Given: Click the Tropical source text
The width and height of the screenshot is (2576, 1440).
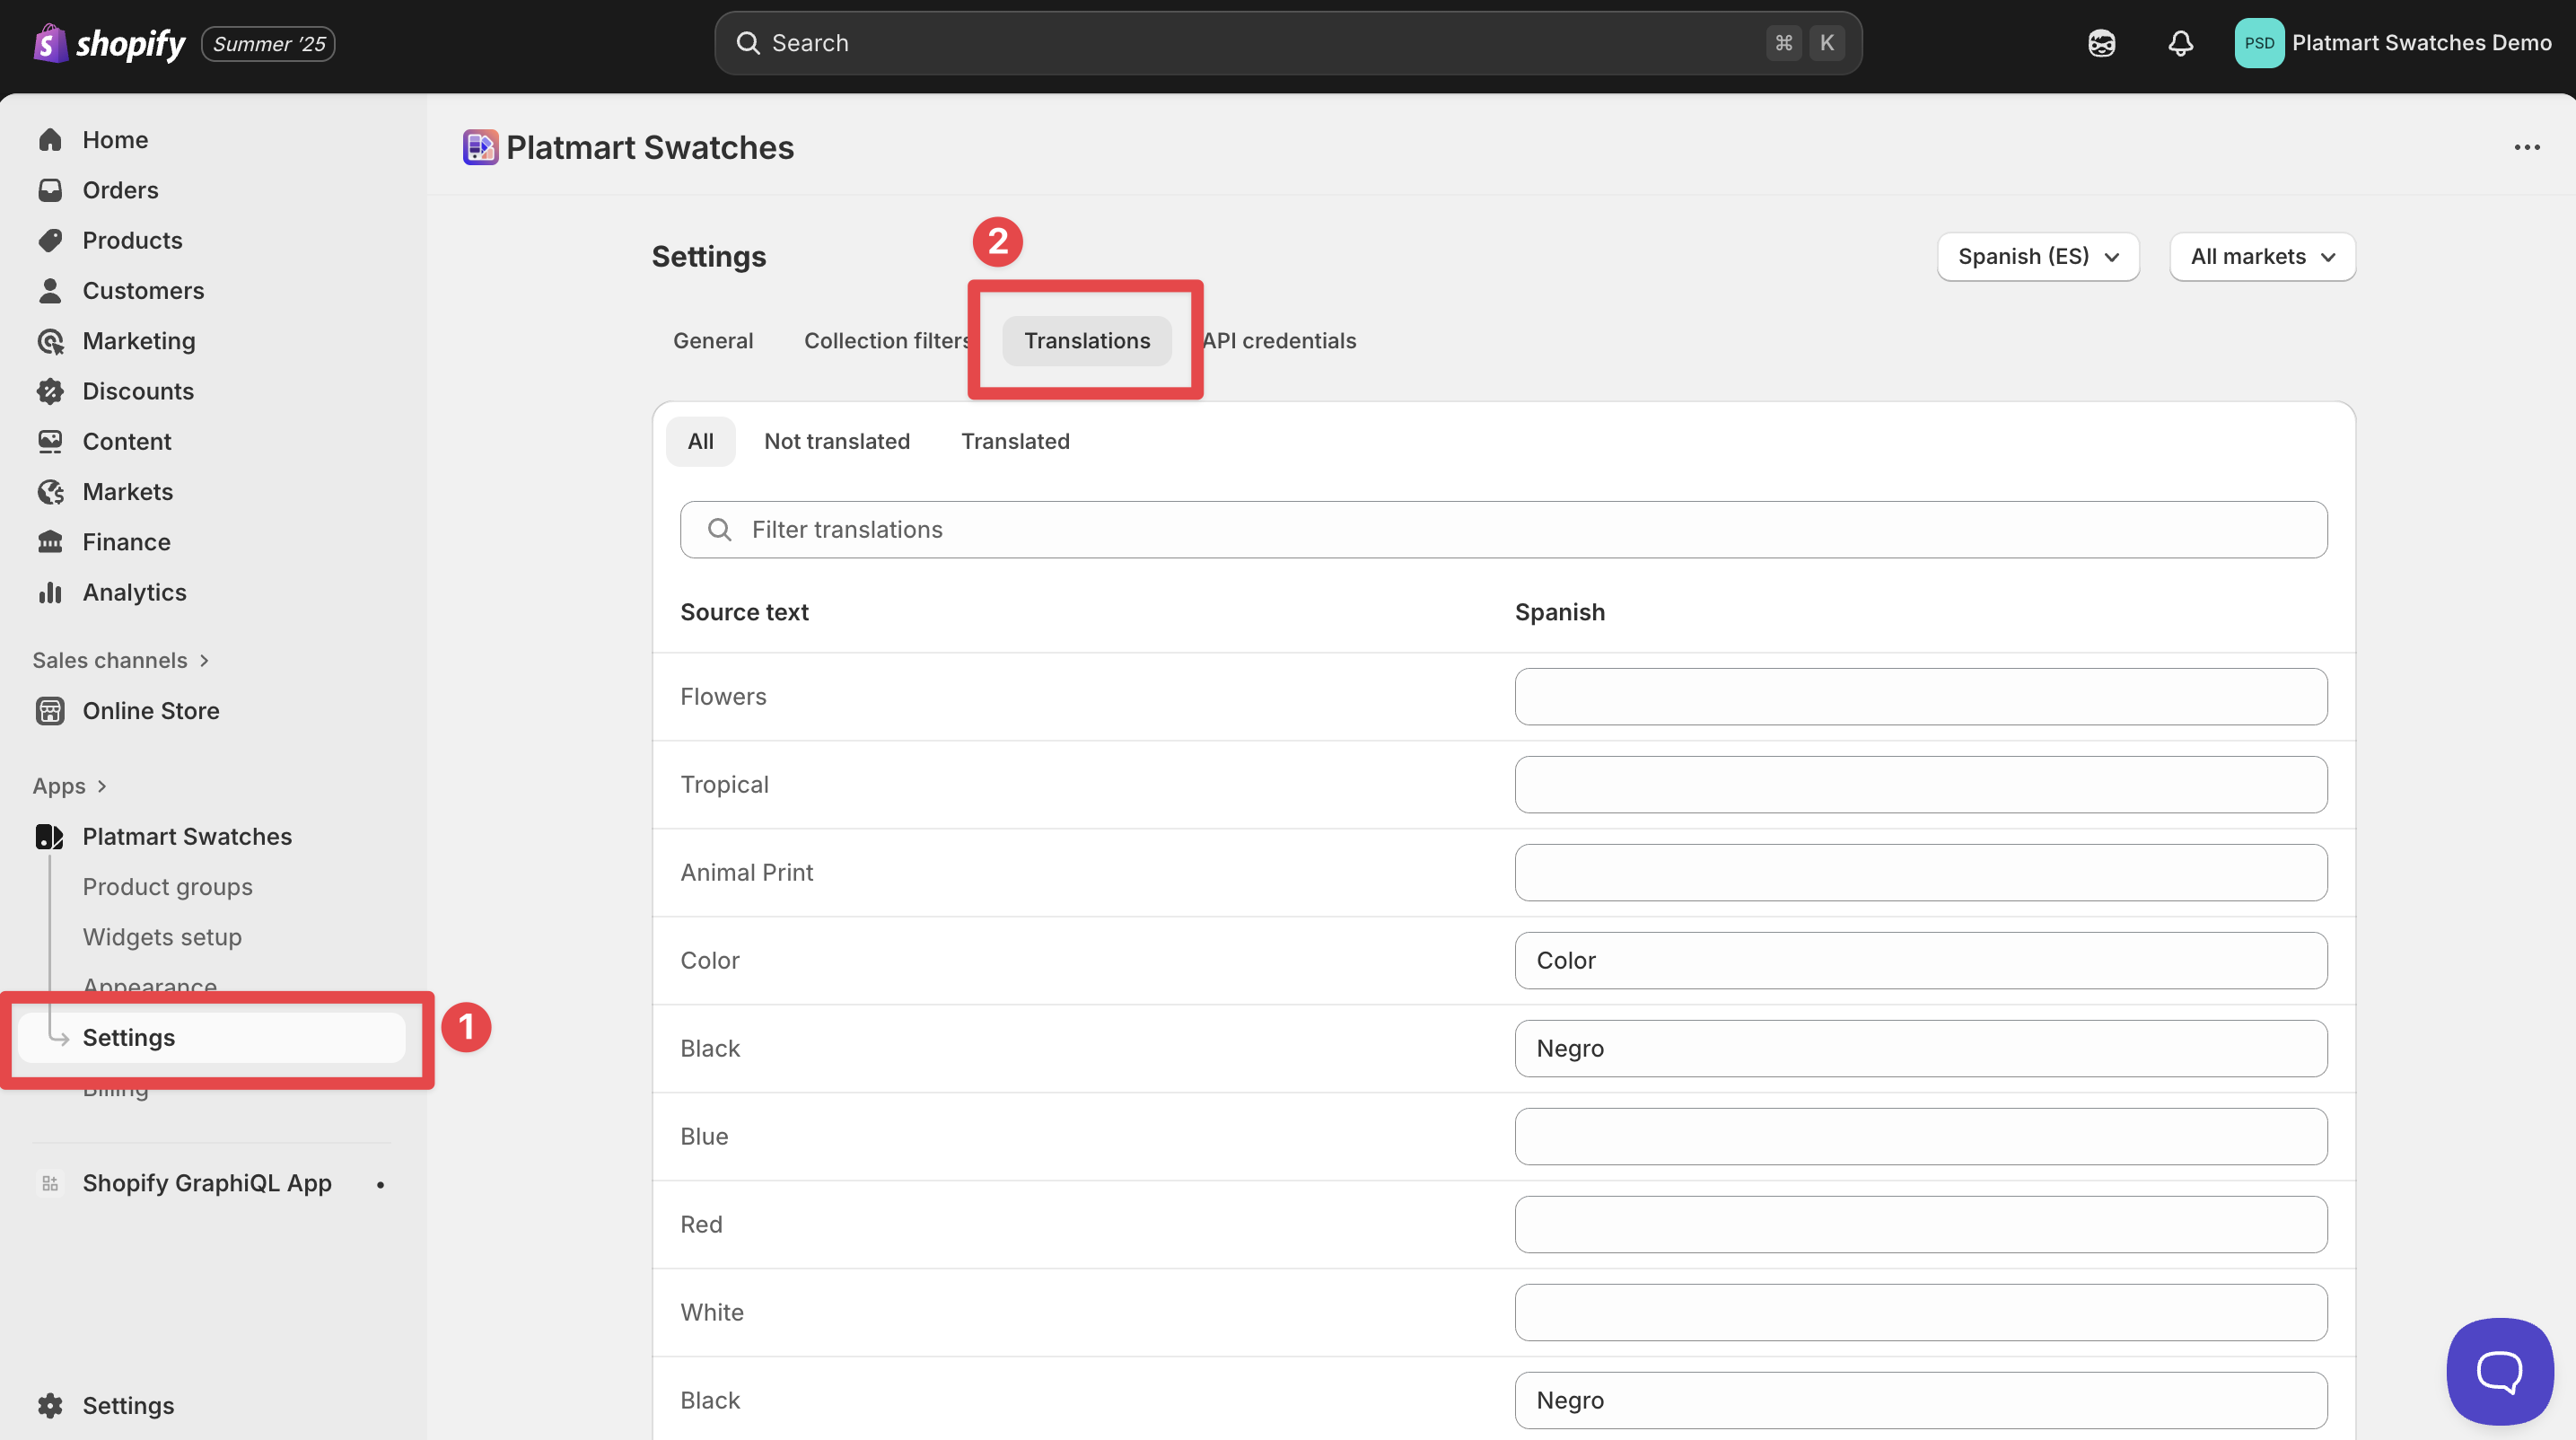Looking at the screenshot, I should click(724, 785).
